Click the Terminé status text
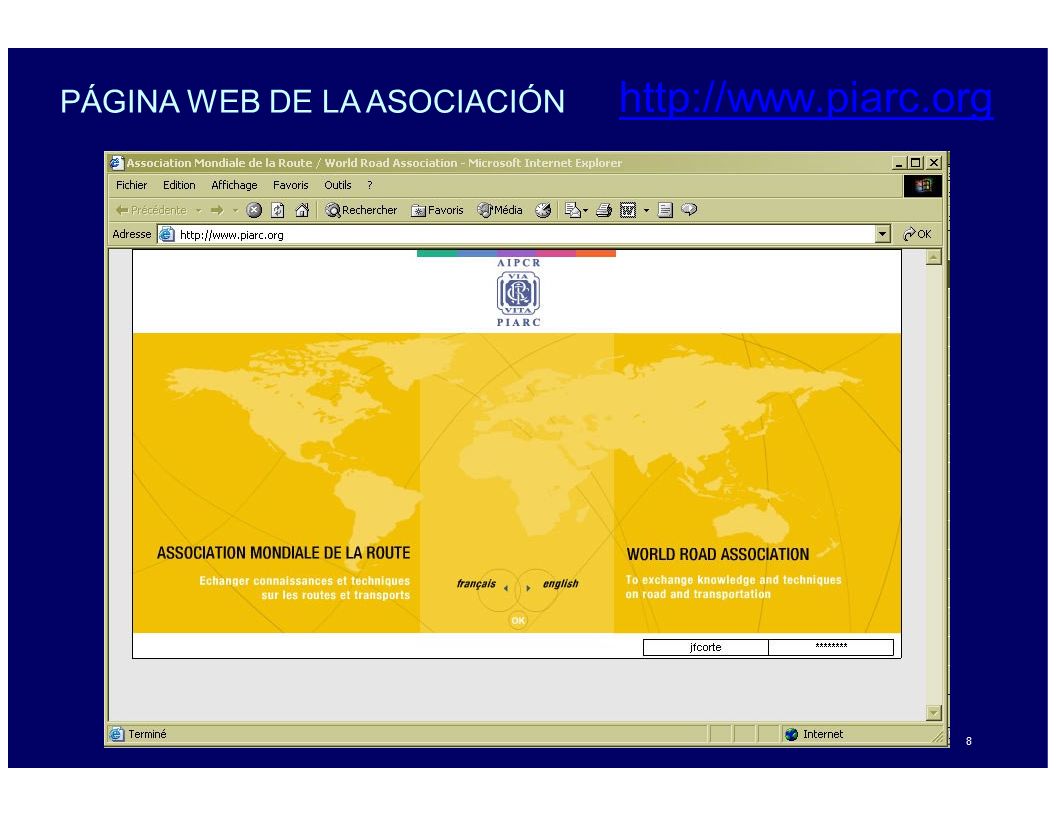The image size is (1056, 816). click(147, 735)
